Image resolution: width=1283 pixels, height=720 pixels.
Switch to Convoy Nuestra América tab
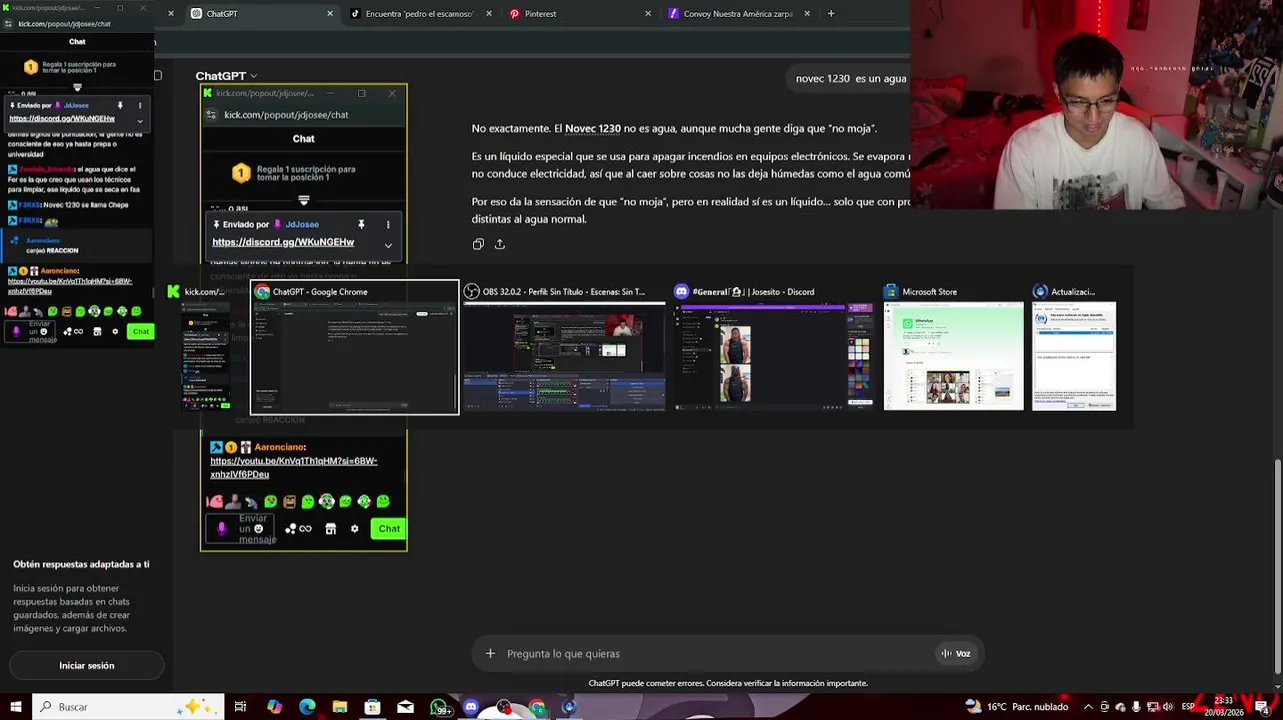[x=736, y=14]
